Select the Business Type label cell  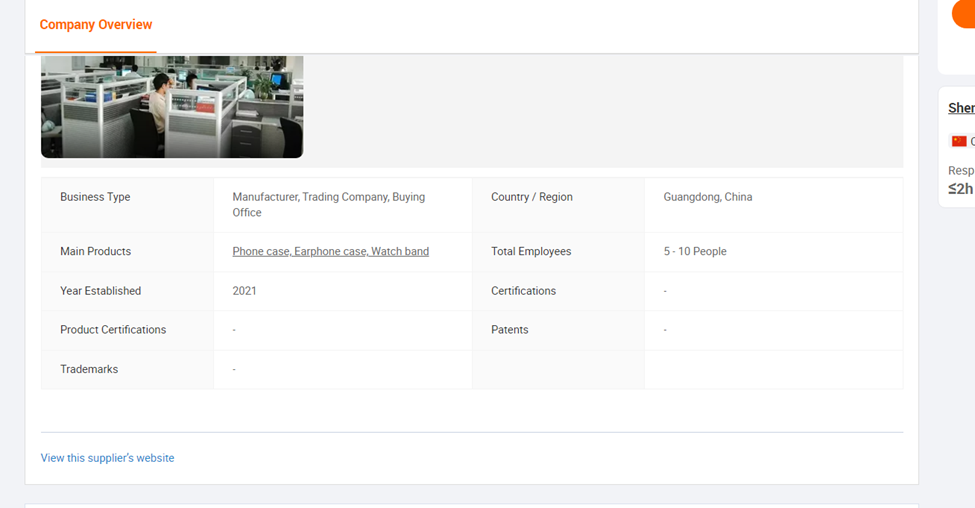(127, 205)
